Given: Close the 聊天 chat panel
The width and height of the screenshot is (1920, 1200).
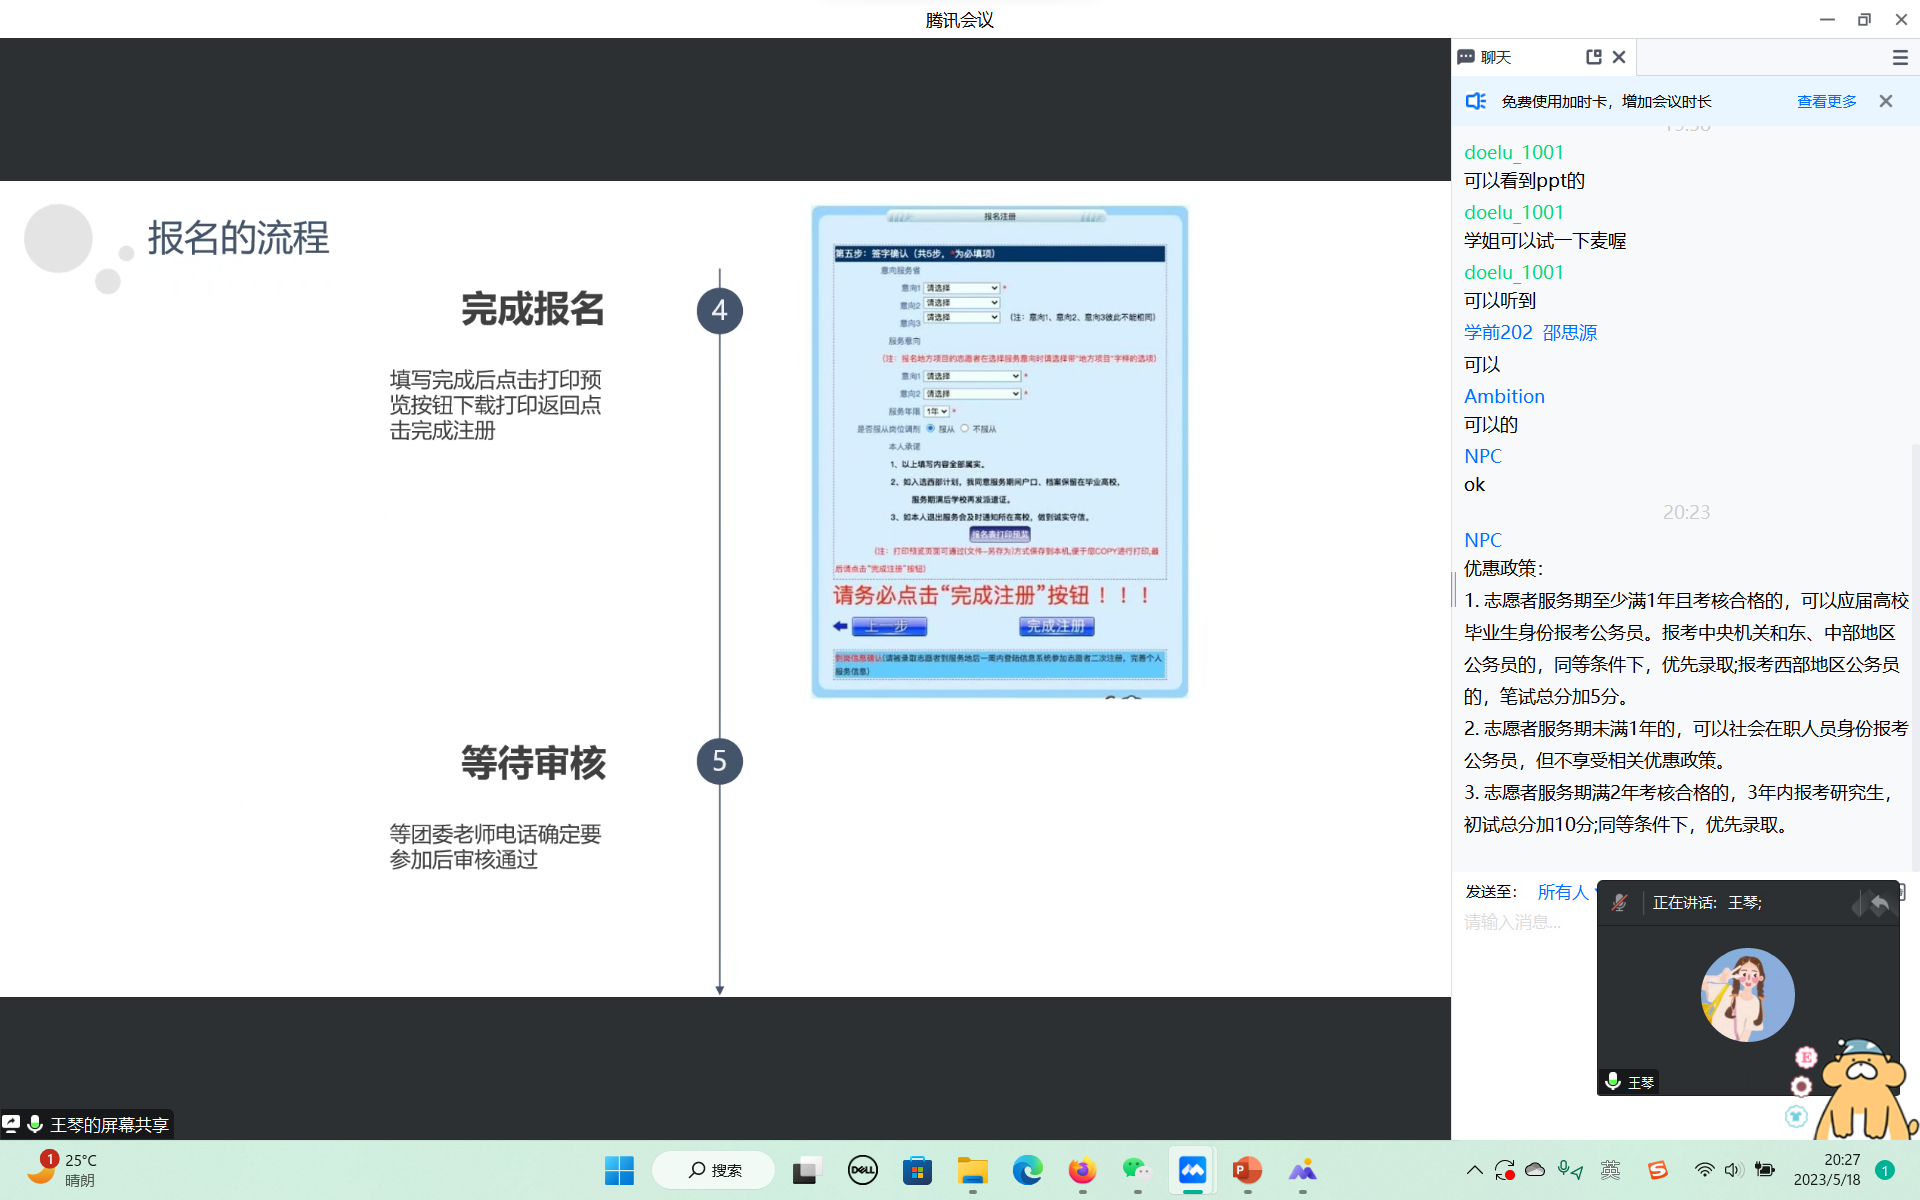Looking at the screenshot, I should click(x=1619, y=57).
